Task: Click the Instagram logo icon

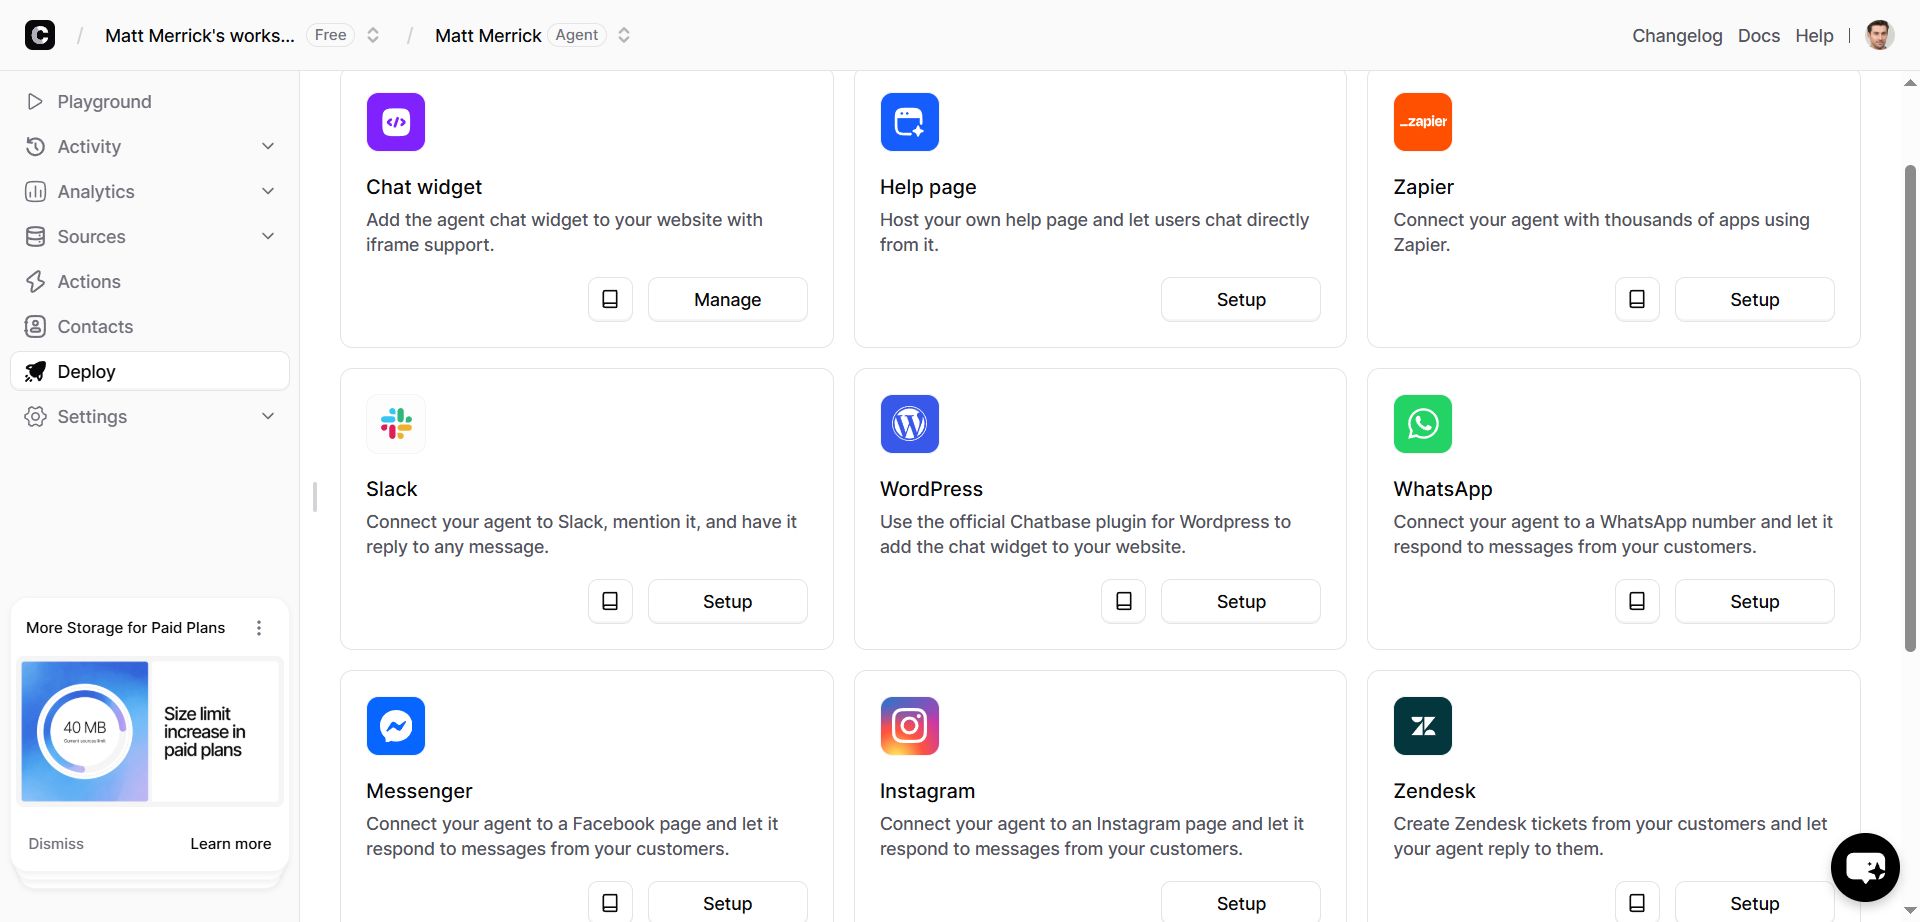Action: (910, 726)
